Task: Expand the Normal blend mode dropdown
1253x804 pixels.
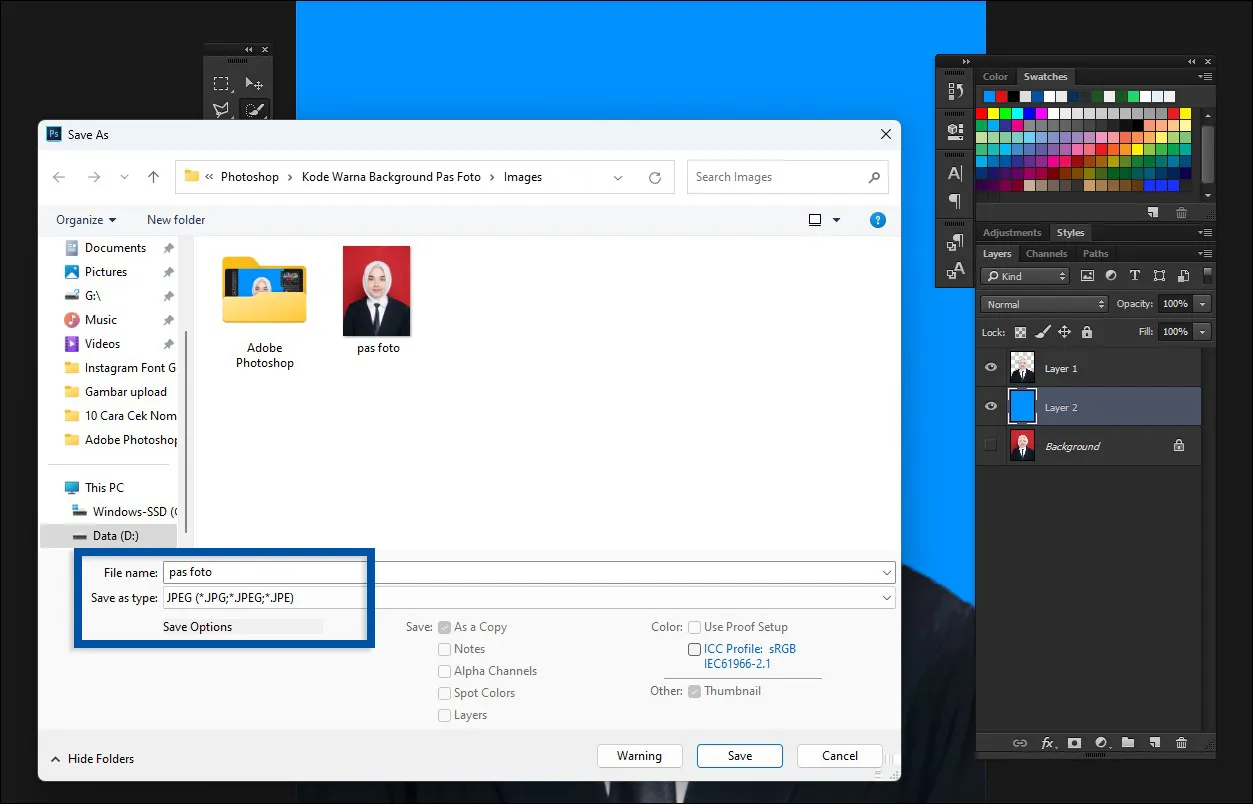Action: click(x=1044, y=304)
